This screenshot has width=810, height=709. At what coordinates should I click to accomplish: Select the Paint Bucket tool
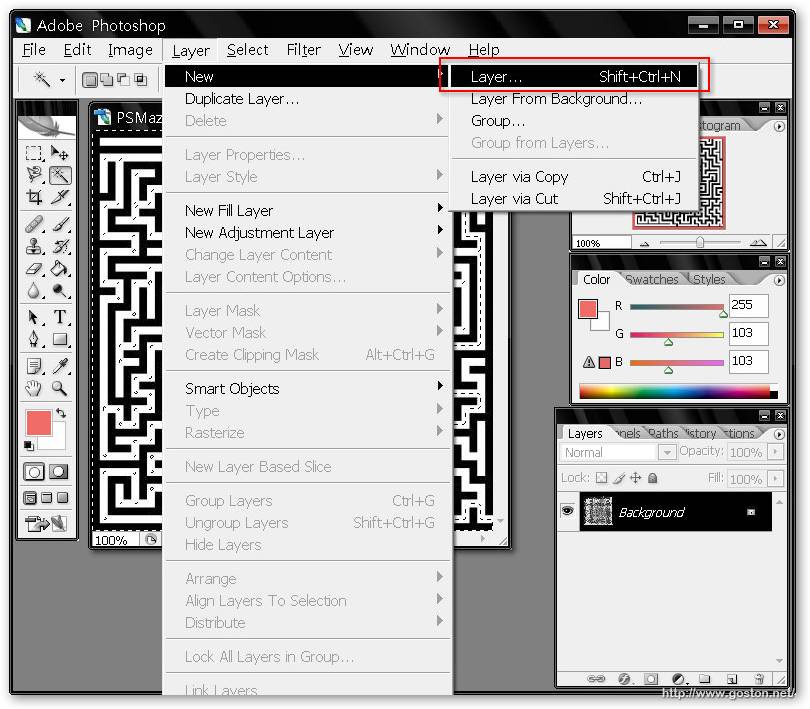pyautogui.click(x=60, y=269)
